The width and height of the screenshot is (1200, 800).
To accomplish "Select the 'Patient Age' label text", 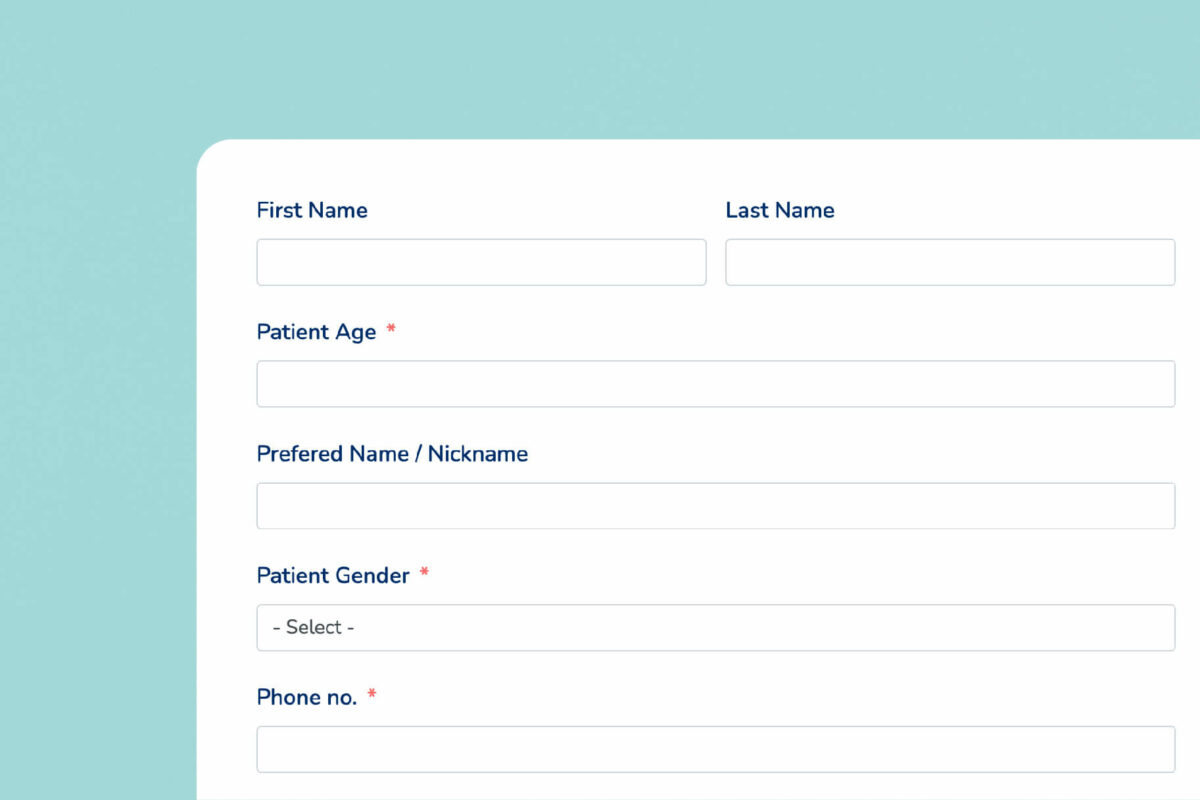I will tap(316, 332).
